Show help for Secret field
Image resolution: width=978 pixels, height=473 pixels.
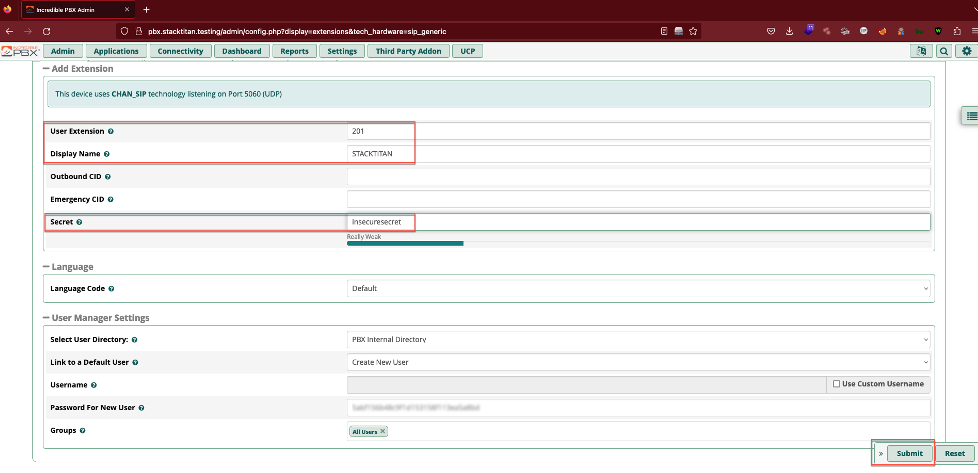(79, 222)
